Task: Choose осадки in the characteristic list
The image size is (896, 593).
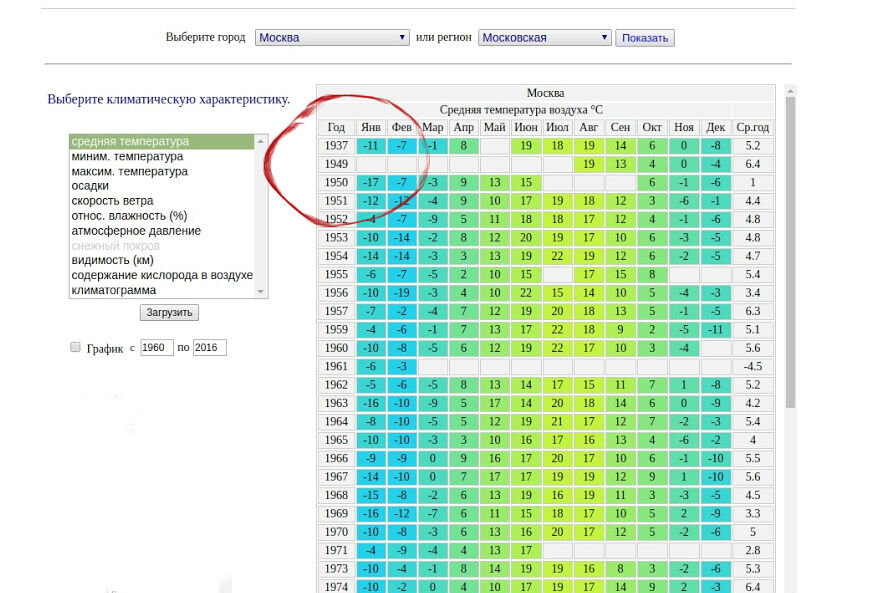Action: point(162,186)
